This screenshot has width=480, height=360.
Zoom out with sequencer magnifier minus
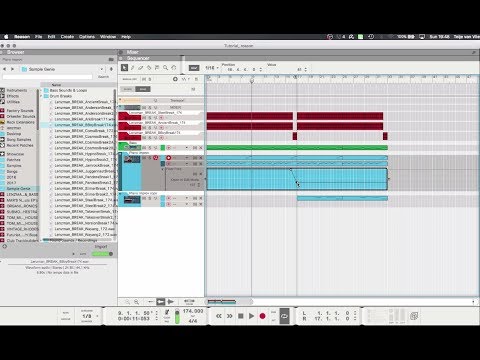127,302
